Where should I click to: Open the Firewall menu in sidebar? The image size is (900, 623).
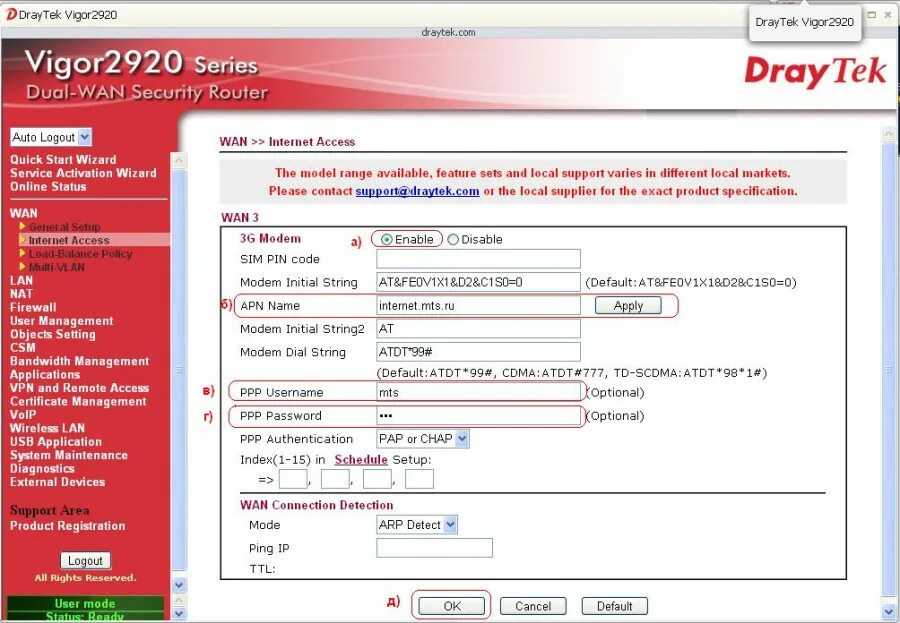[33, 307]
